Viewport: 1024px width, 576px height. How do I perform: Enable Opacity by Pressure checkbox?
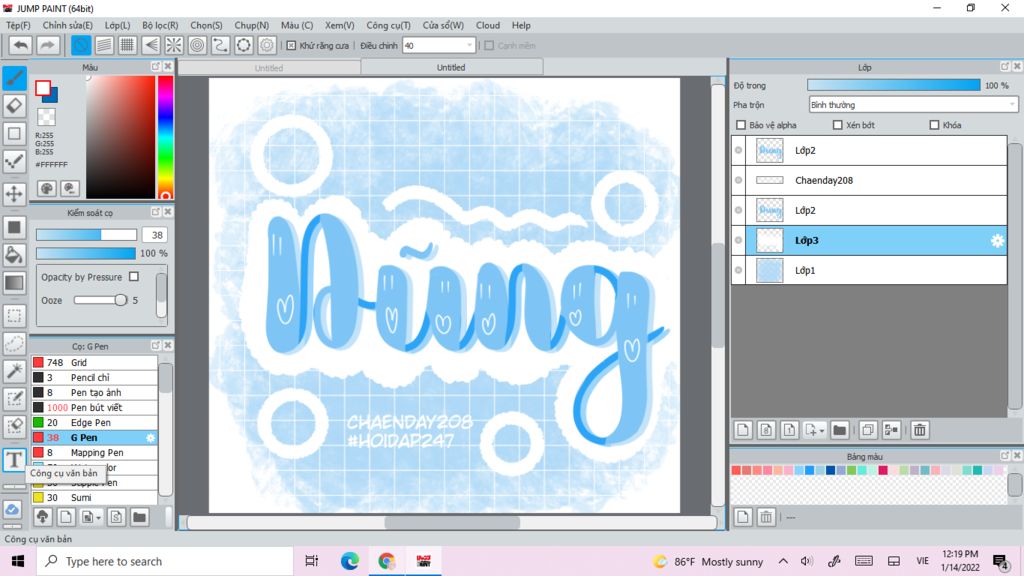click(x=134, y=277)
